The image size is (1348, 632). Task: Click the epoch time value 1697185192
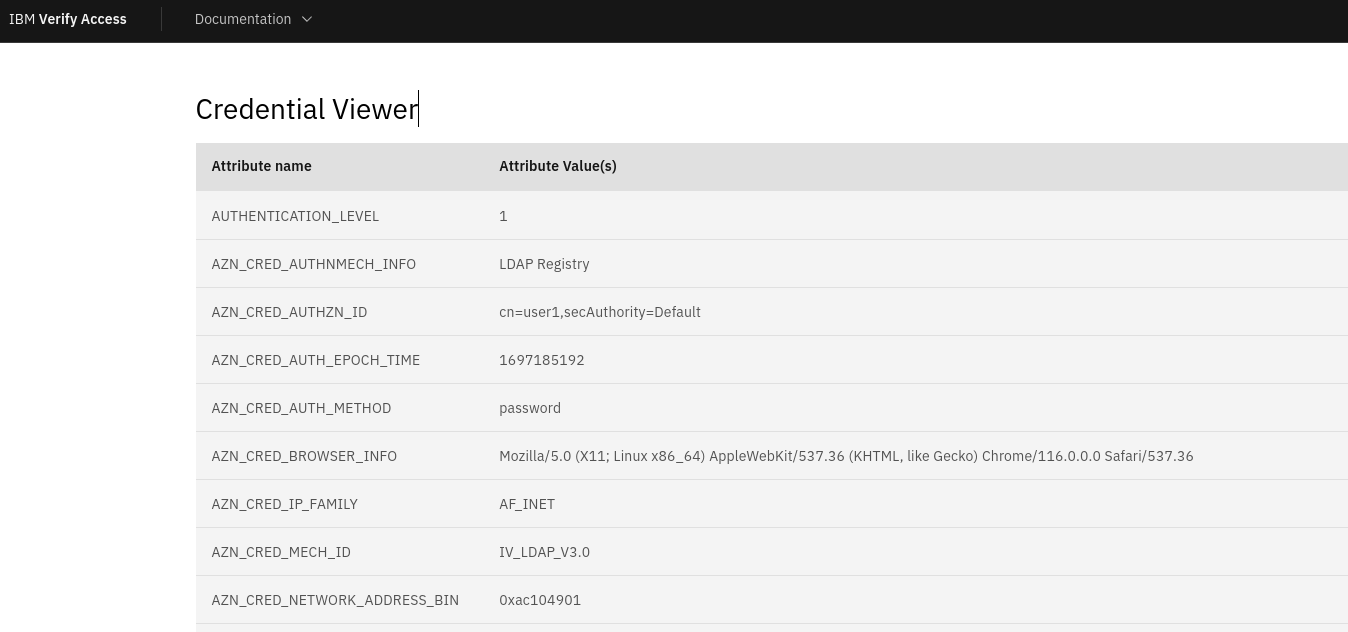[x=541, y=360]
